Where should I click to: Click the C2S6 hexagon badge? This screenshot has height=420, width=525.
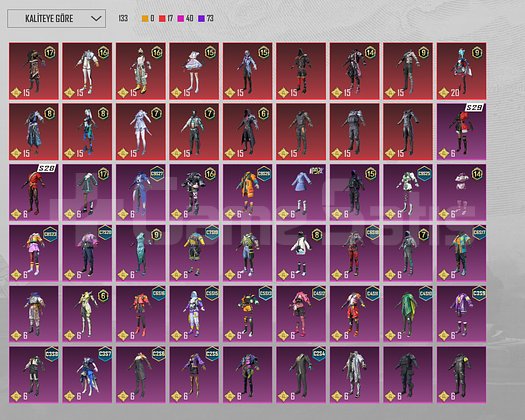tap(158, 354)
